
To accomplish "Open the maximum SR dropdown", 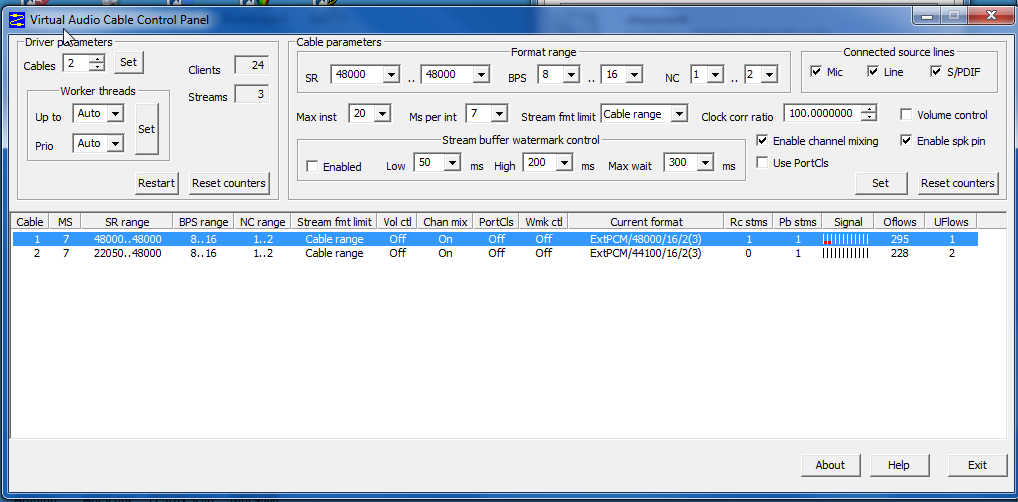I will click(480, 75).
